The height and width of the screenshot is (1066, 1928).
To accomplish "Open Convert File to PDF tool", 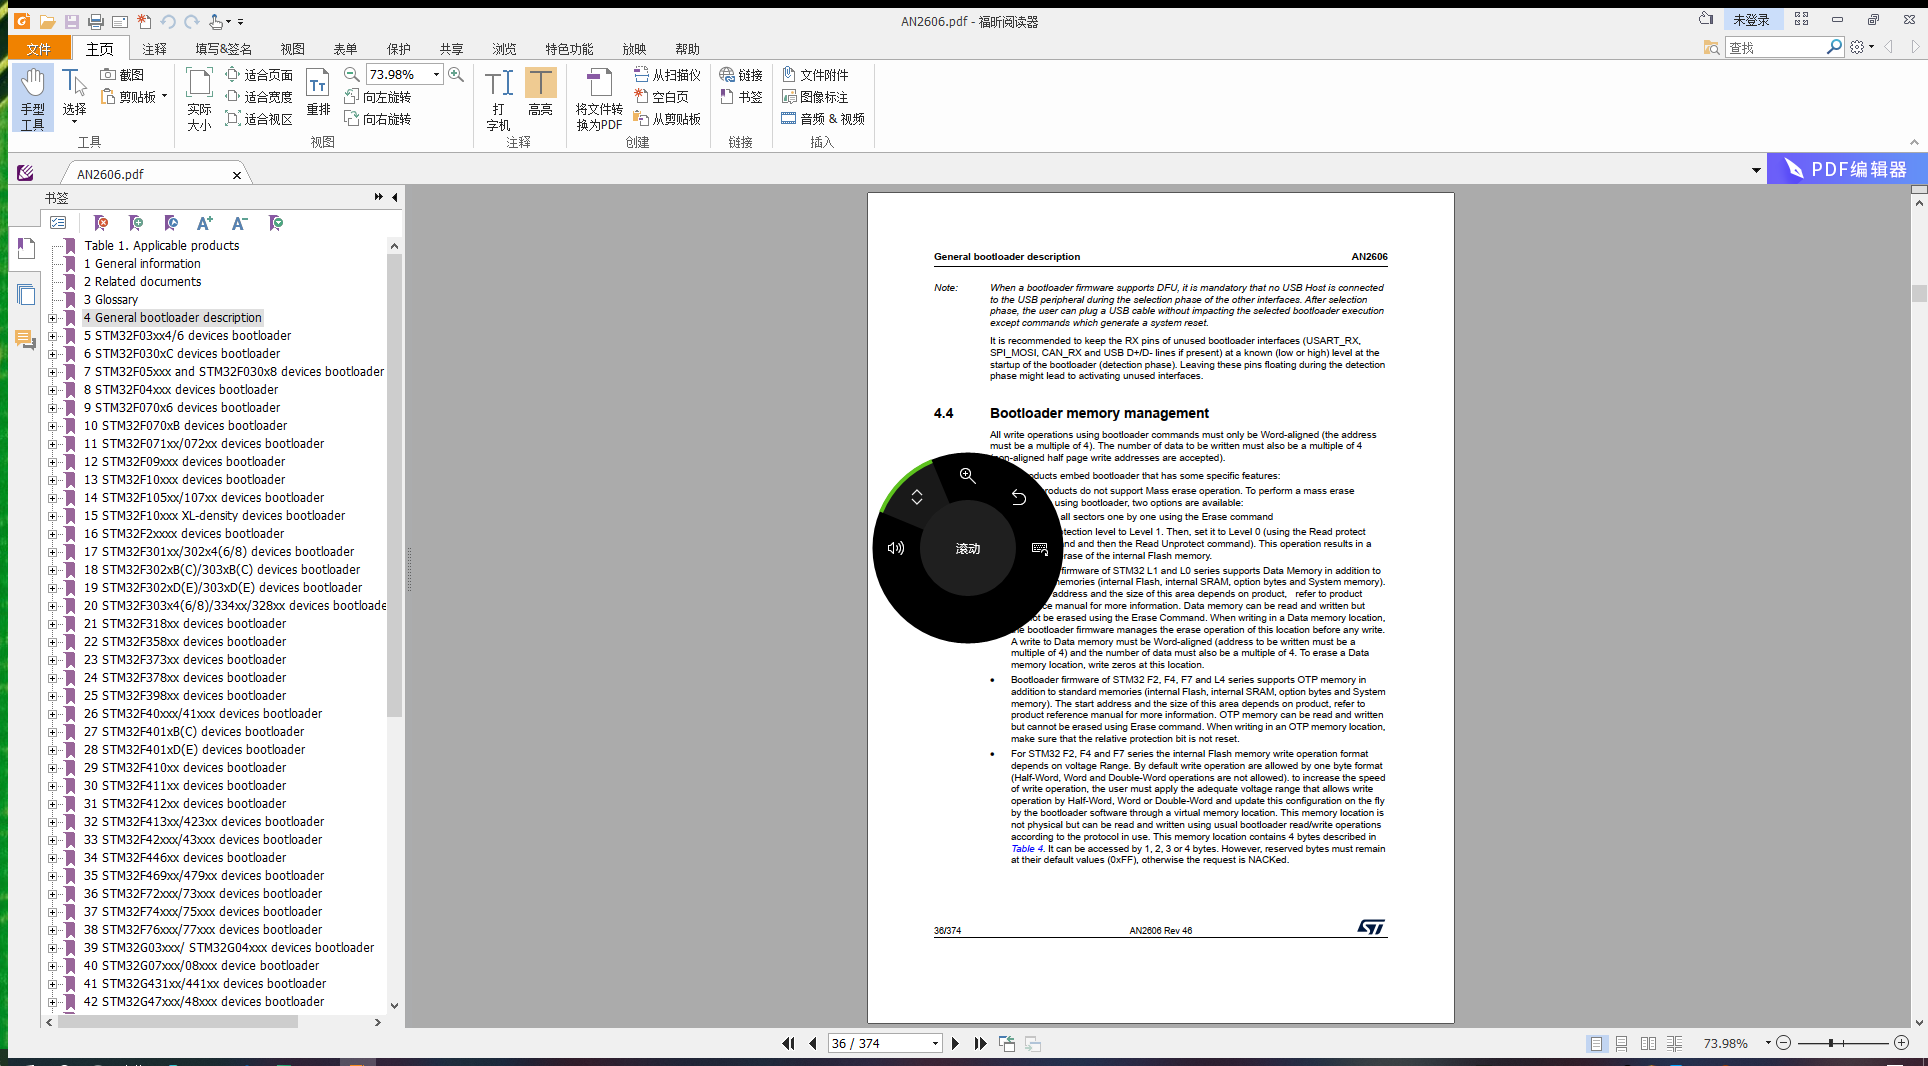I will [599, 98].
